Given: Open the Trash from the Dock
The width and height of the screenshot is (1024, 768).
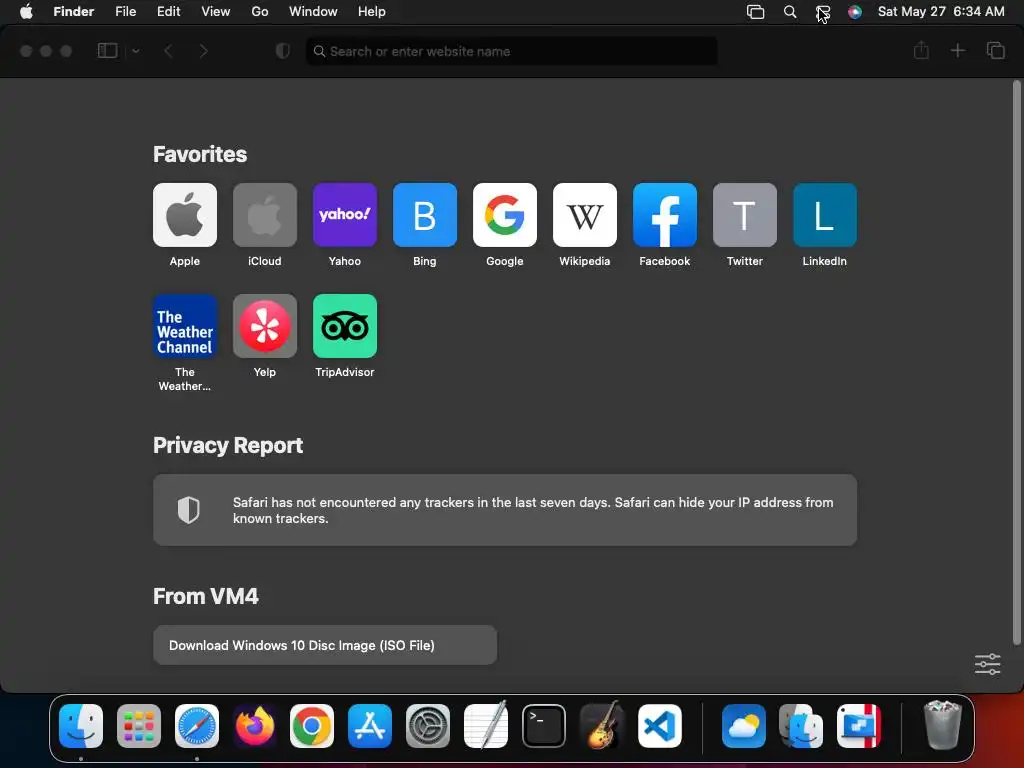Looking at the screenshot, I should (943, 725).
